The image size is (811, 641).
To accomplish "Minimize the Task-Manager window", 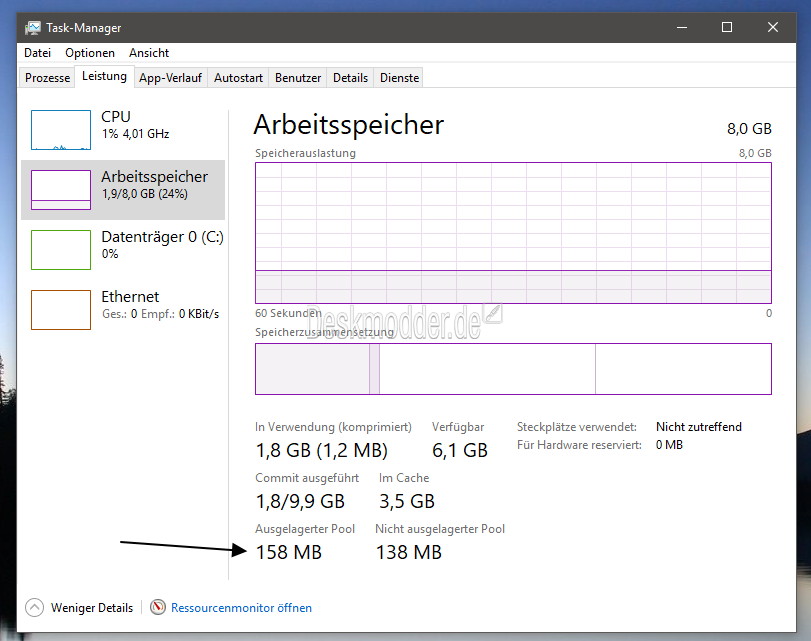I will pos(682,27).
